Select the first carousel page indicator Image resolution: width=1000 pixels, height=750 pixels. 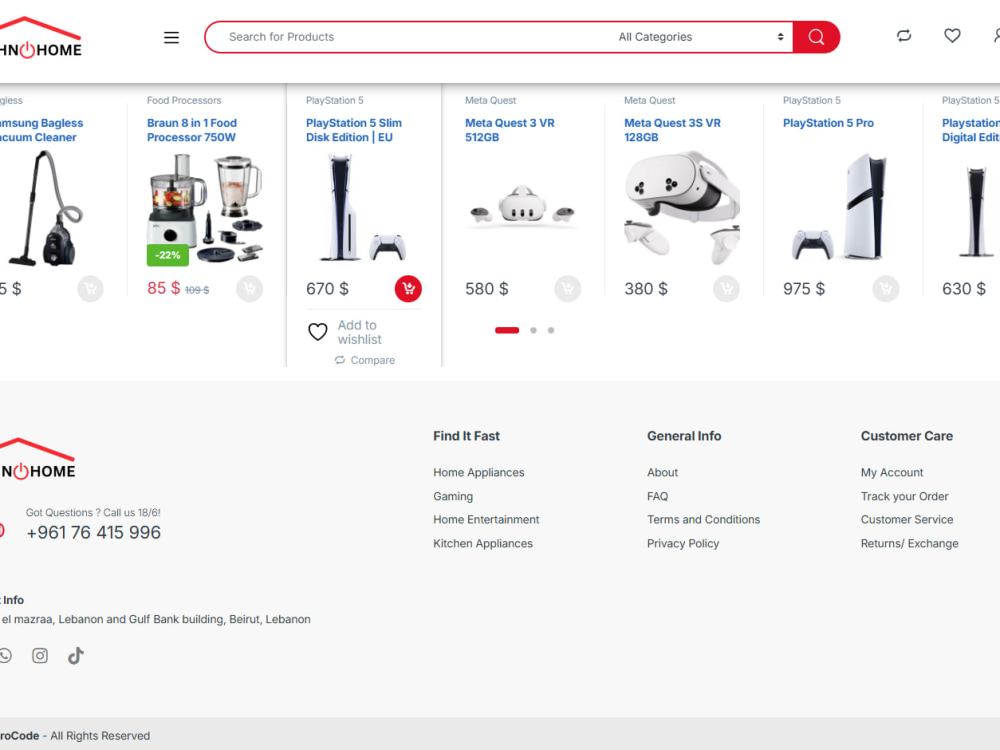[x=507, y=330]
